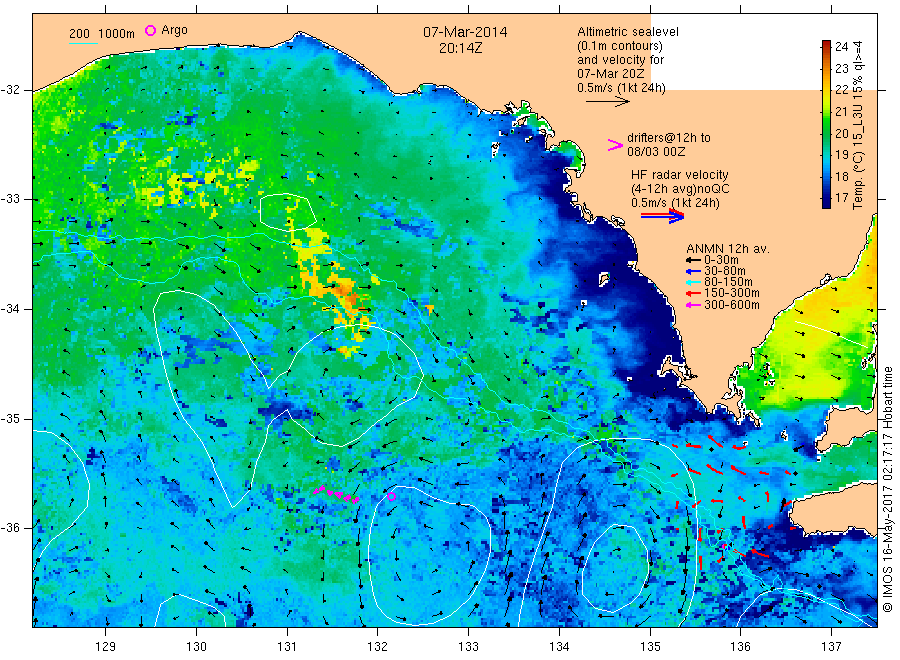Click the 130 longitude axis label
Image resolution: width=900 pixels, height=660 pixels.
[x=196, y=647]
